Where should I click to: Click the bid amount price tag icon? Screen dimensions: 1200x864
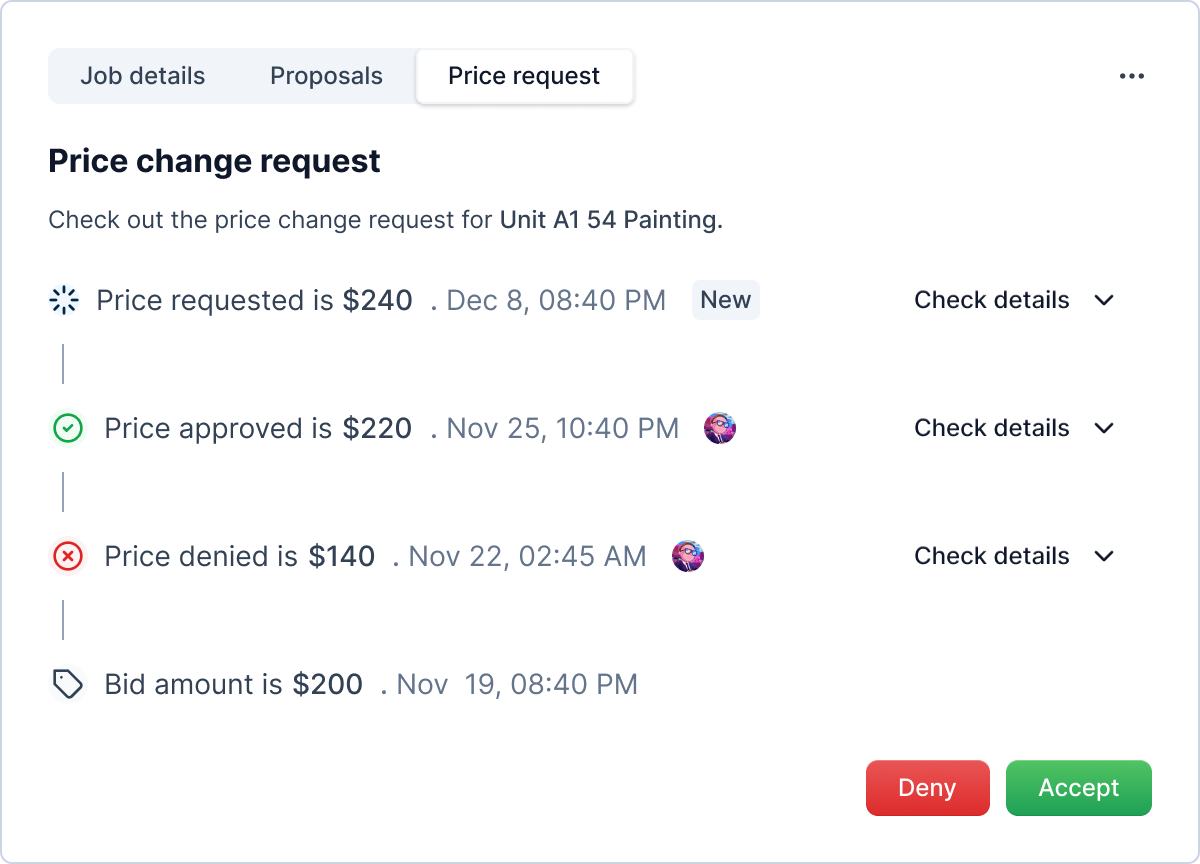coord(68,684)
